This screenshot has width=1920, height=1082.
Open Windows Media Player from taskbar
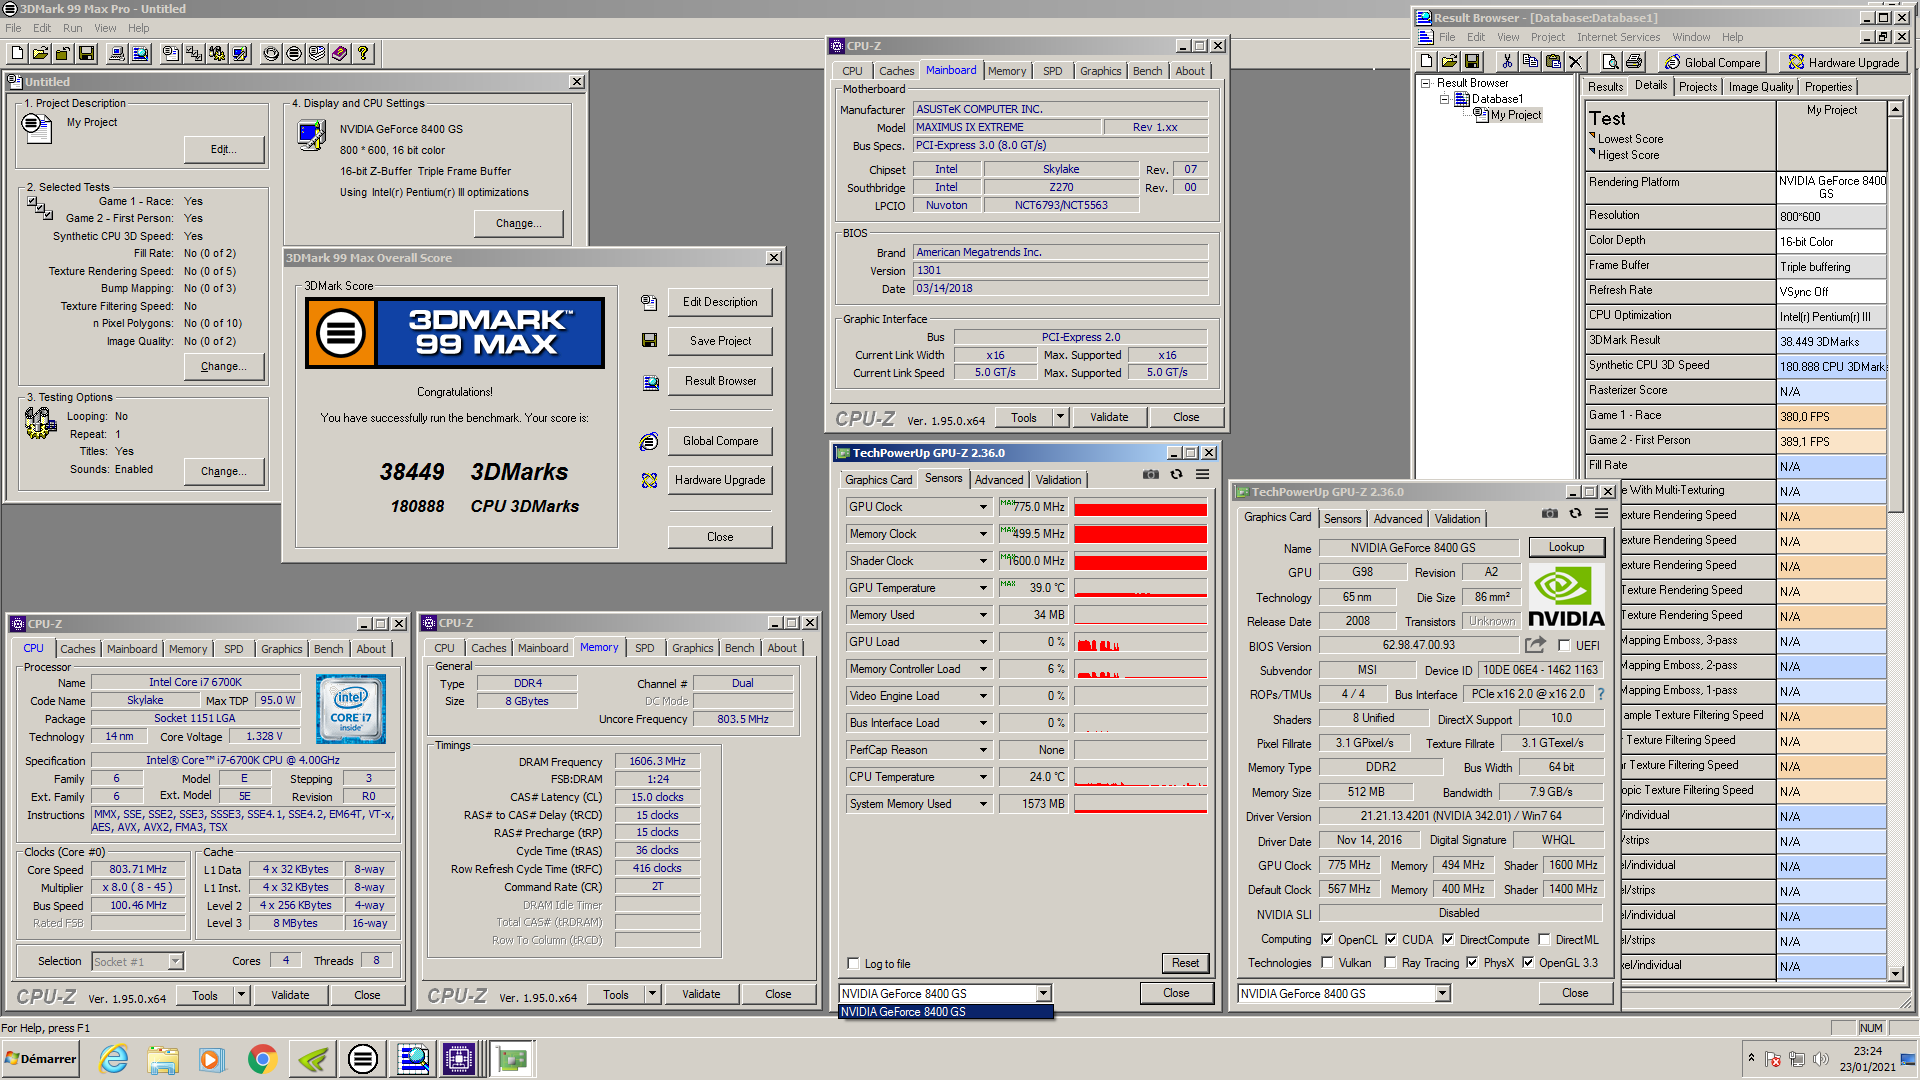coord(211,1059)
